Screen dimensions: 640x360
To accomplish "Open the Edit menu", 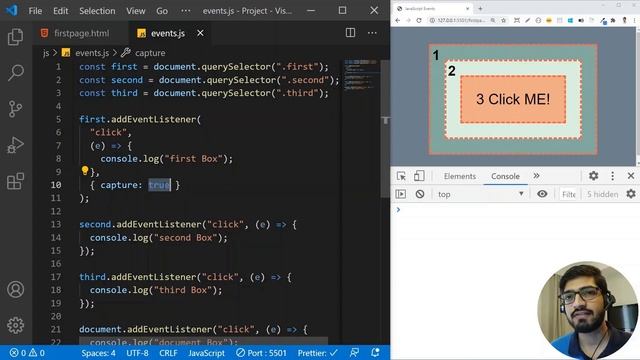I will tap(60, 11).
